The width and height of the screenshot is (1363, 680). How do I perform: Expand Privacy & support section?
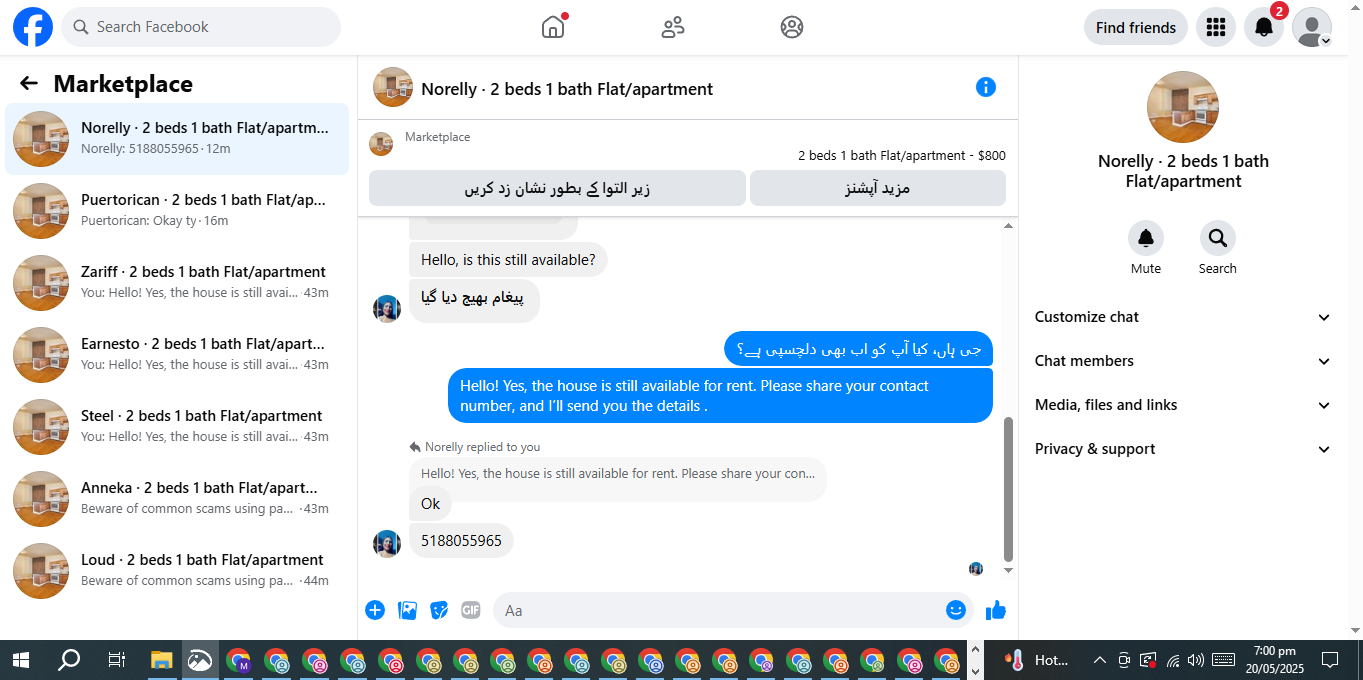tap(1183, 449)
